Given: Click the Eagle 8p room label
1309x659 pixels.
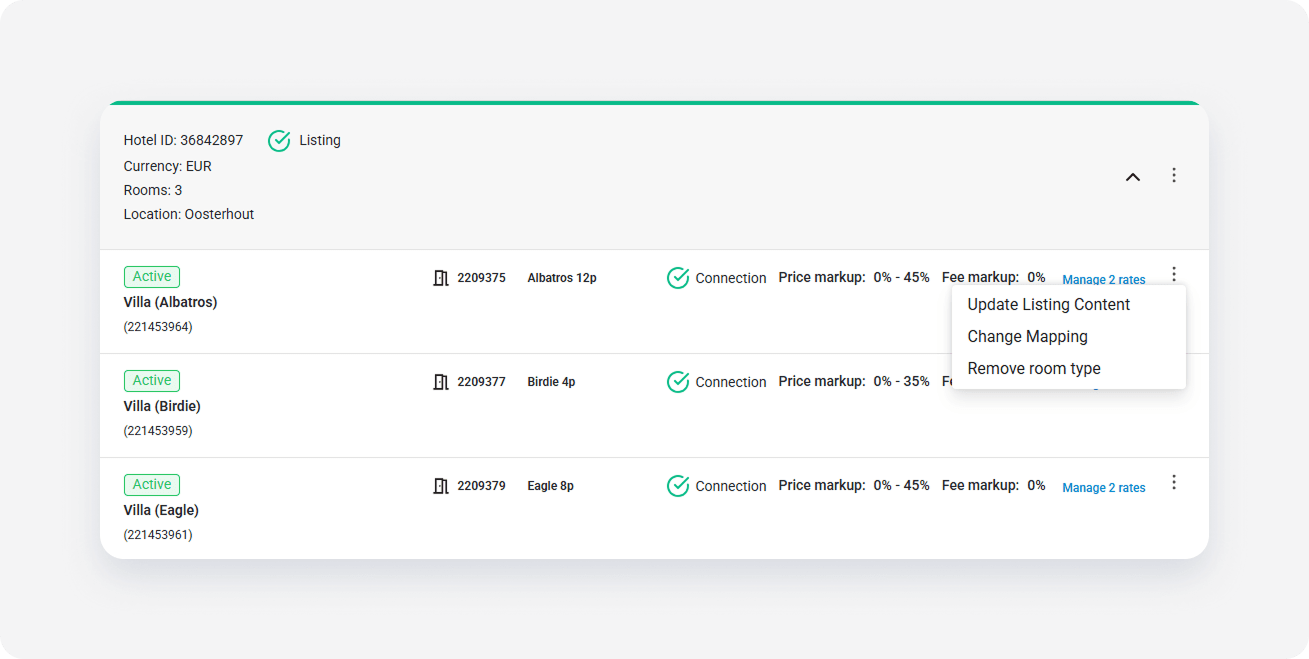Looking at the screenshot, I should pyautogui.click(x=550, y=486).
